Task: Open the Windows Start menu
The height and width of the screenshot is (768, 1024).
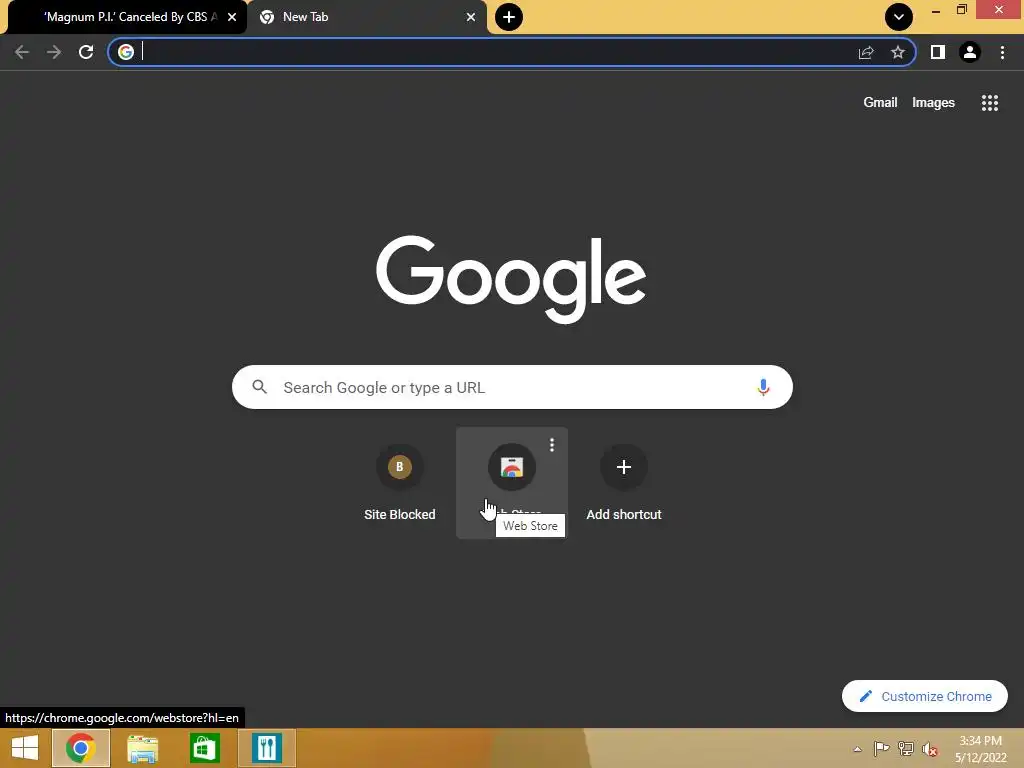Action: coord(25,748)
